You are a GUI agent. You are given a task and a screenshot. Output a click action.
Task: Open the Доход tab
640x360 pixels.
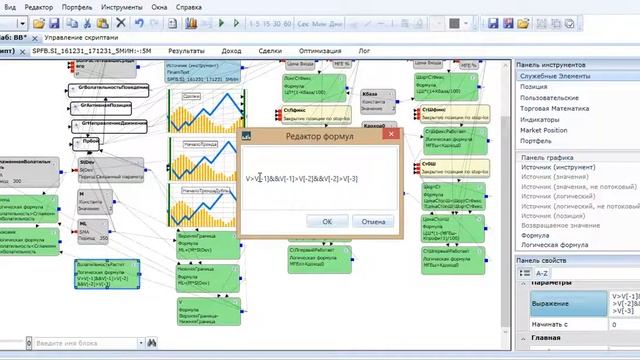click(x=231, y=51)
